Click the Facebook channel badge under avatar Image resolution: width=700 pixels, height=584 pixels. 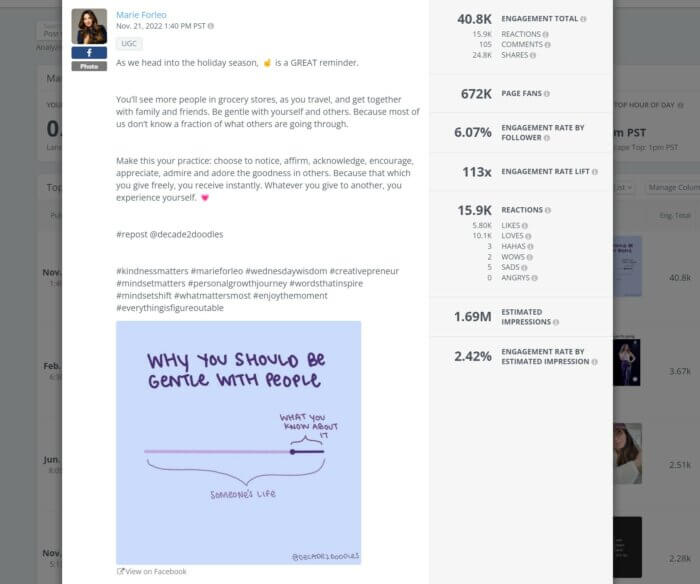[x=89, y=53]
